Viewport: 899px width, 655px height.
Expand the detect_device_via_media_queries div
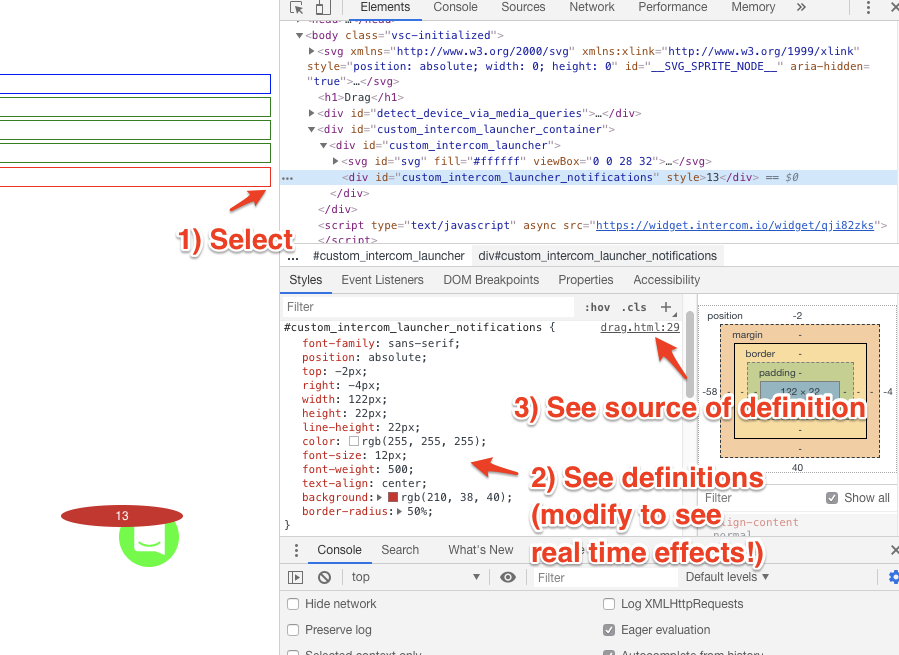click(x=311, y=113)
